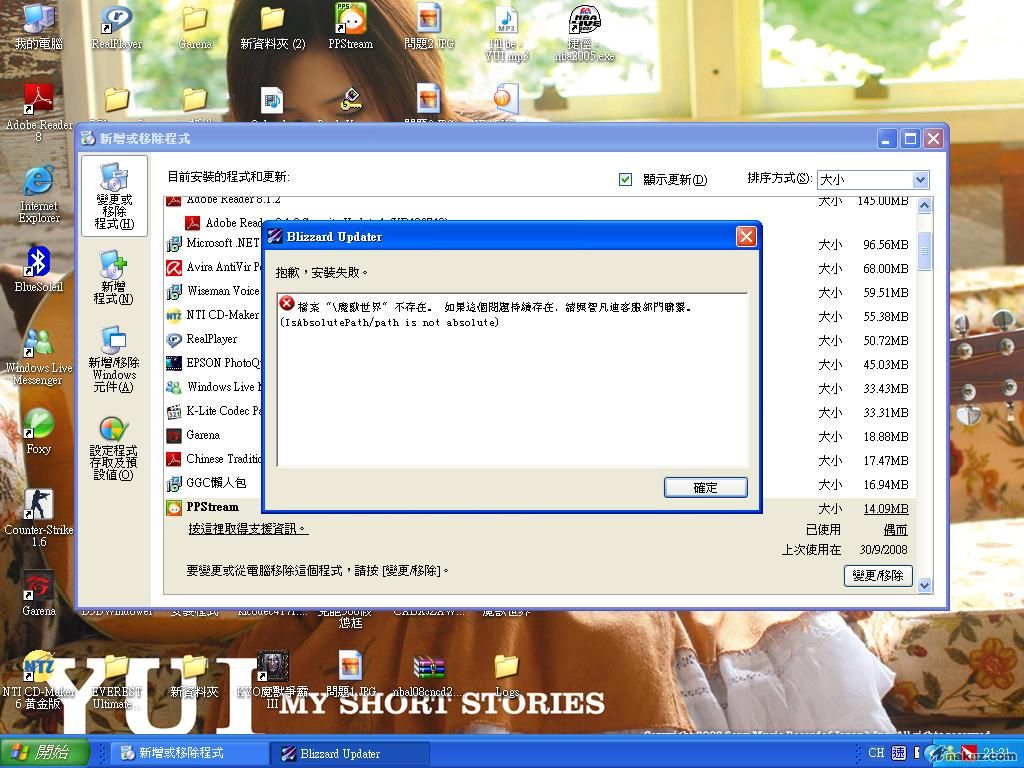Screen dimensions: 1024x768
Task: Open 新增/移除 Windows 元件 sidebar icon
Action: click(x=114, y=359)
